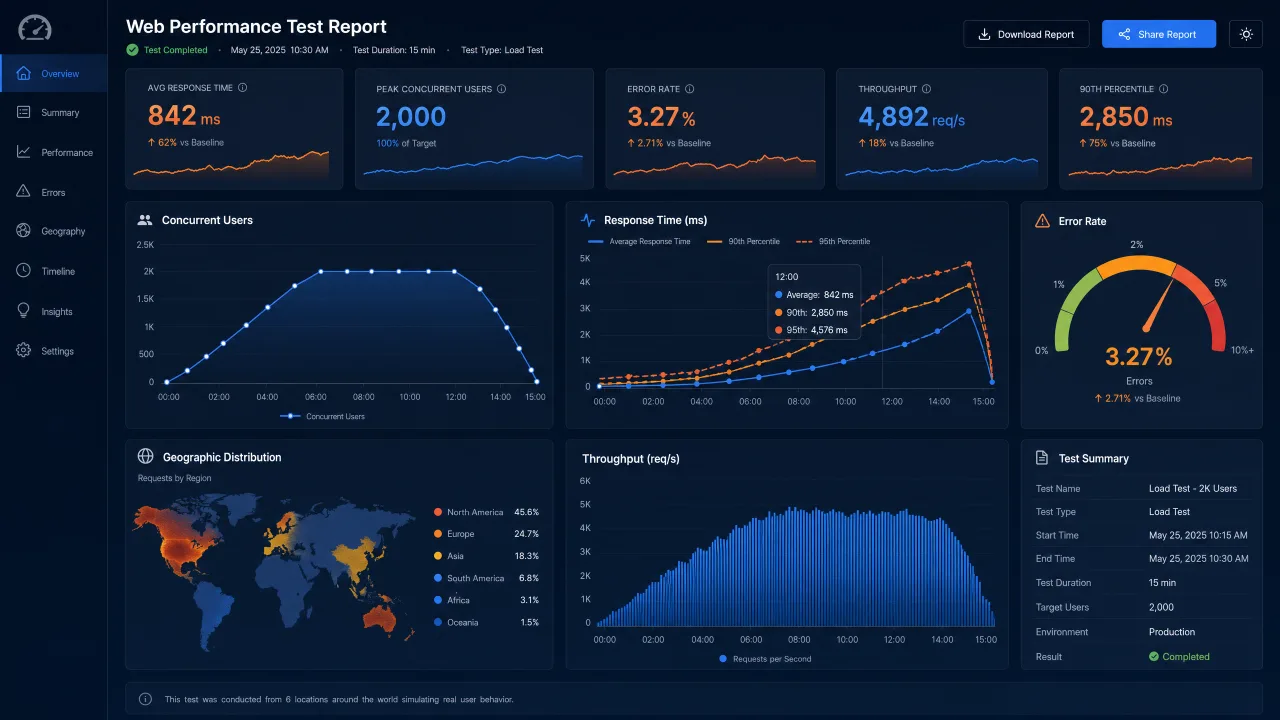This screenshot has width=1280, height=720.
Task: Click the Errors warning triangle icon
Action: tap(24, 191)
